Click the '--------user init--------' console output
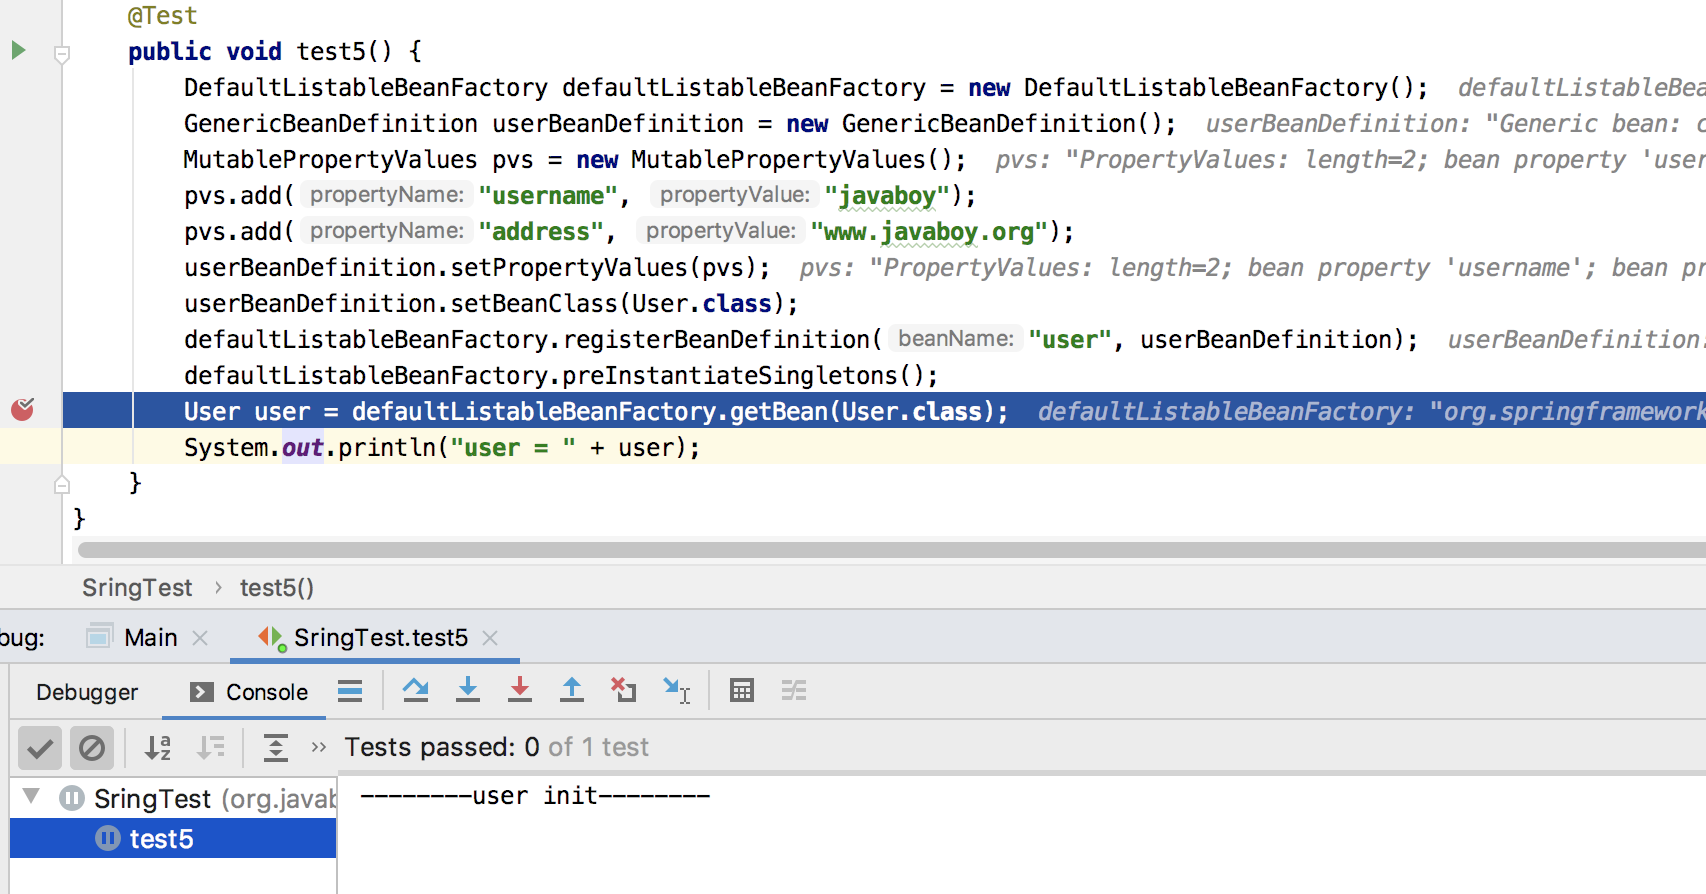This screenshot has height=894, width=1706. [x=535, y=796]
